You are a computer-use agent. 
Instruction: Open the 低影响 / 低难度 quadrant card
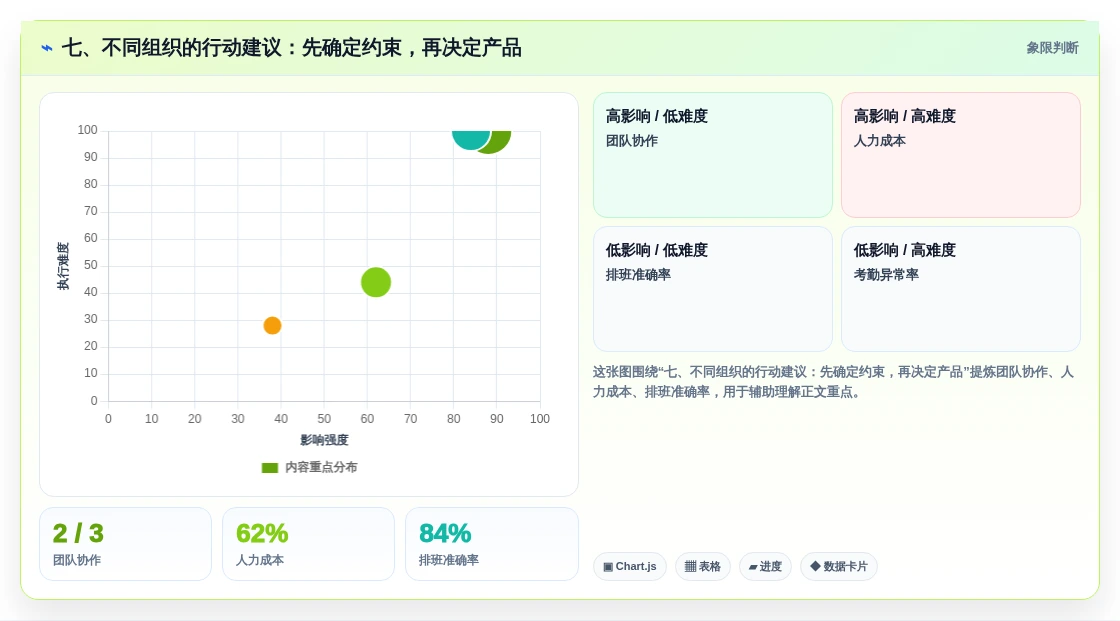(x=713, y=289)
